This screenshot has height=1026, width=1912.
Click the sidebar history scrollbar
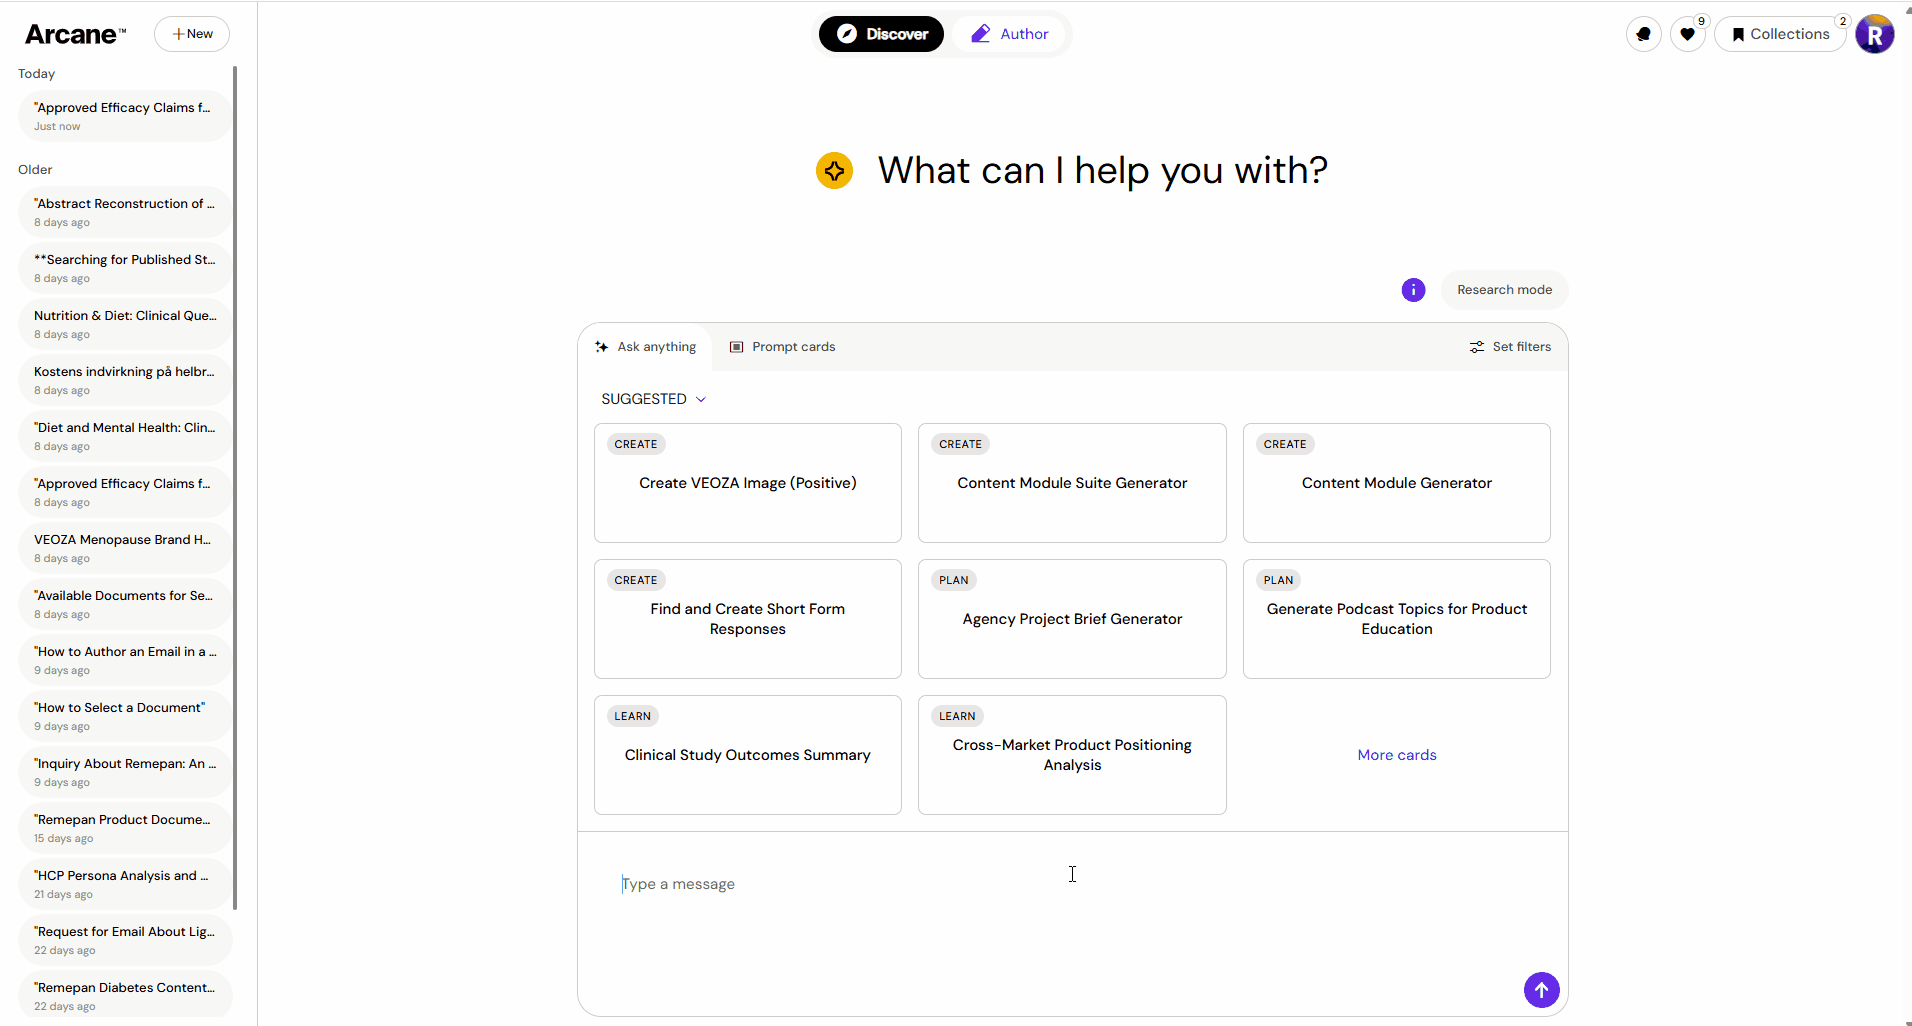(x=235, y=488)
